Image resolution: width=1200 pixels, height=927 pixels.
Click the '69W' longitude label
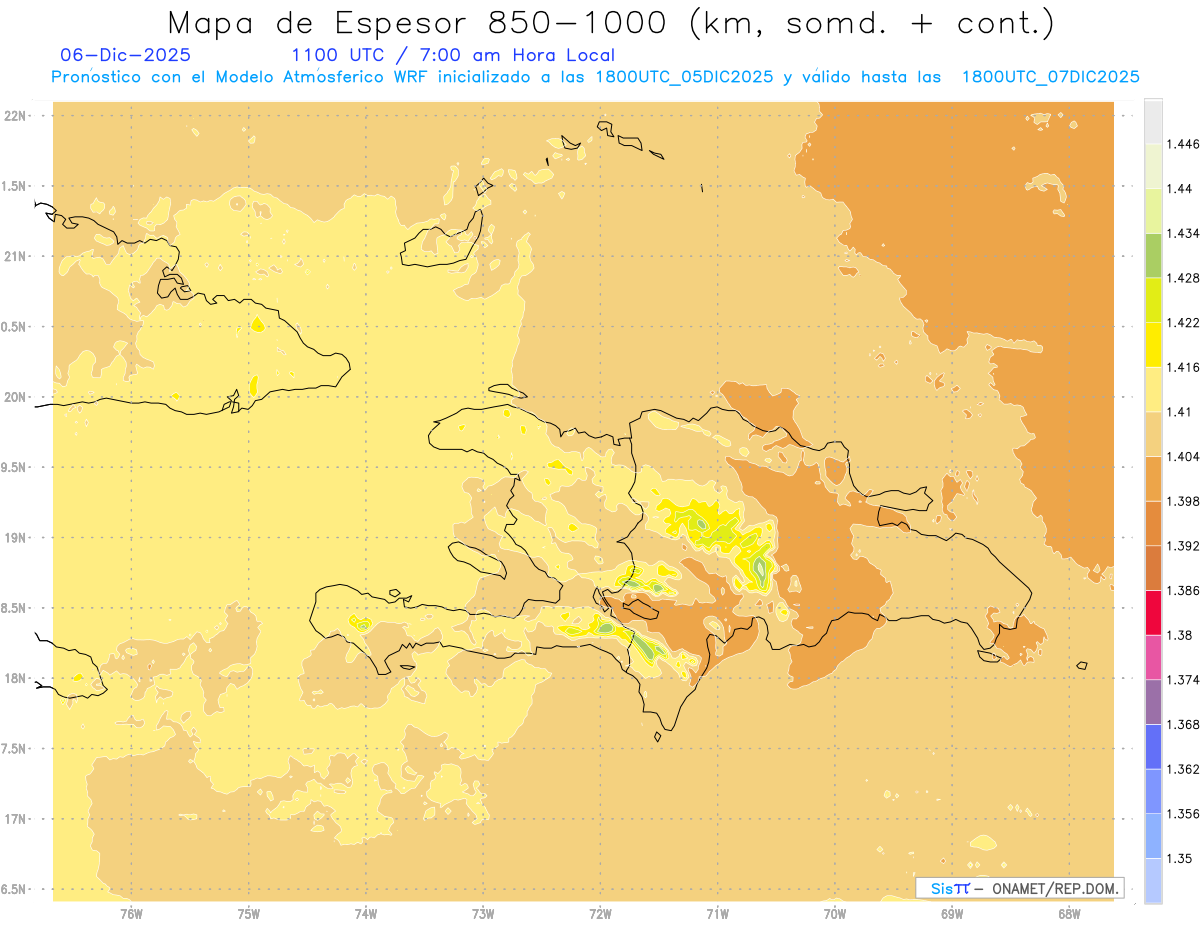click(x=952, y=913)
